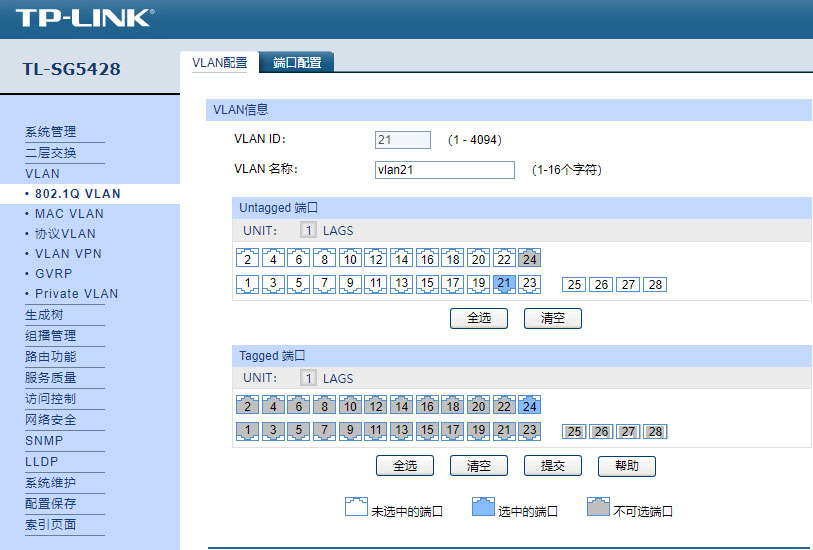Expand the 二层交换 sidebar menu

click(50, 153)
